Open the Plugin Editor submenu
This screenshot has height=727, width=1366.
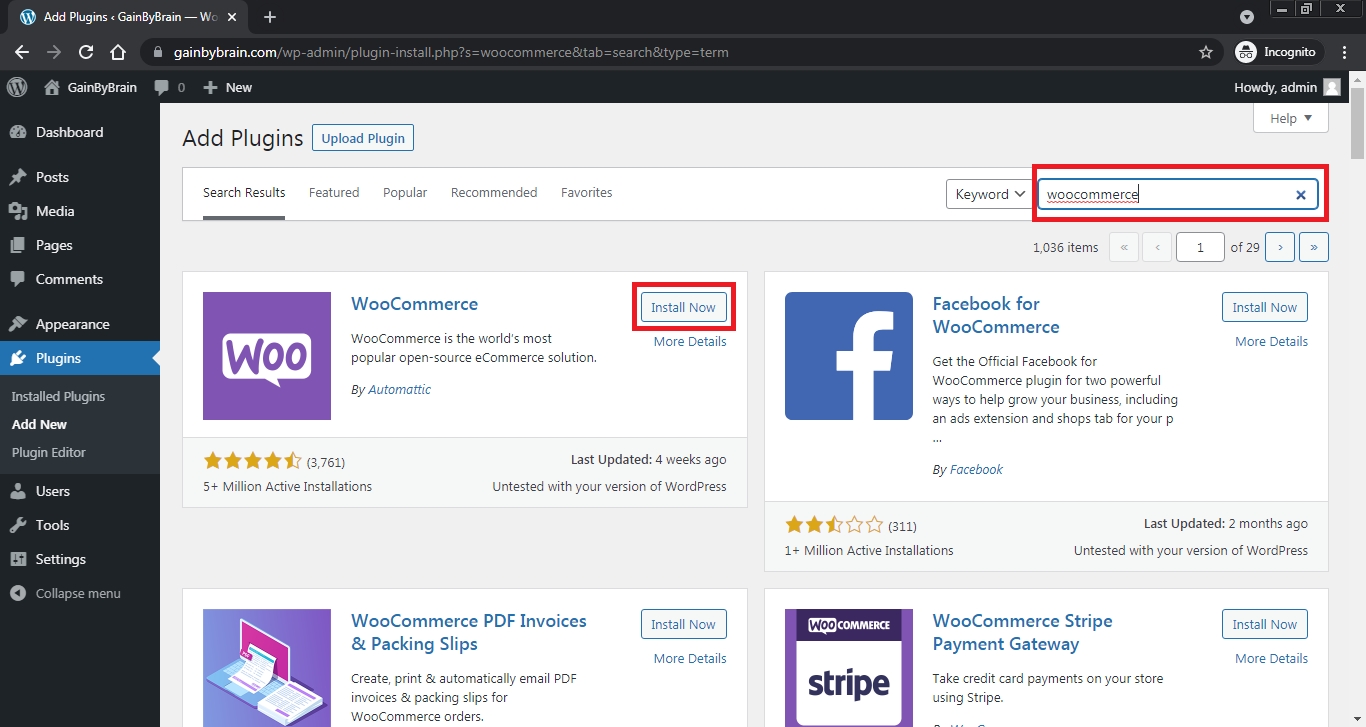(x=49, y=452)
